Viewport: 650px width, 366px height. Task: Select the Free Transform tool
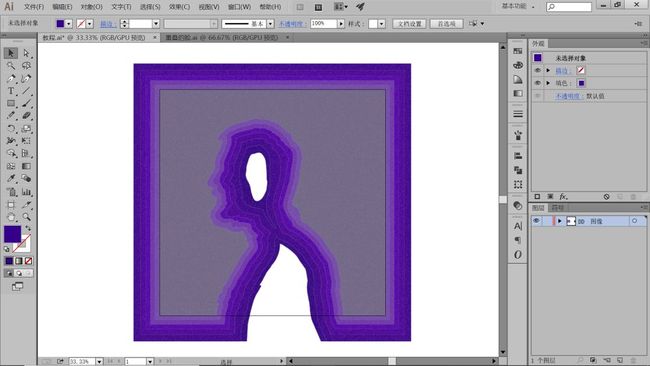point(27,141)
